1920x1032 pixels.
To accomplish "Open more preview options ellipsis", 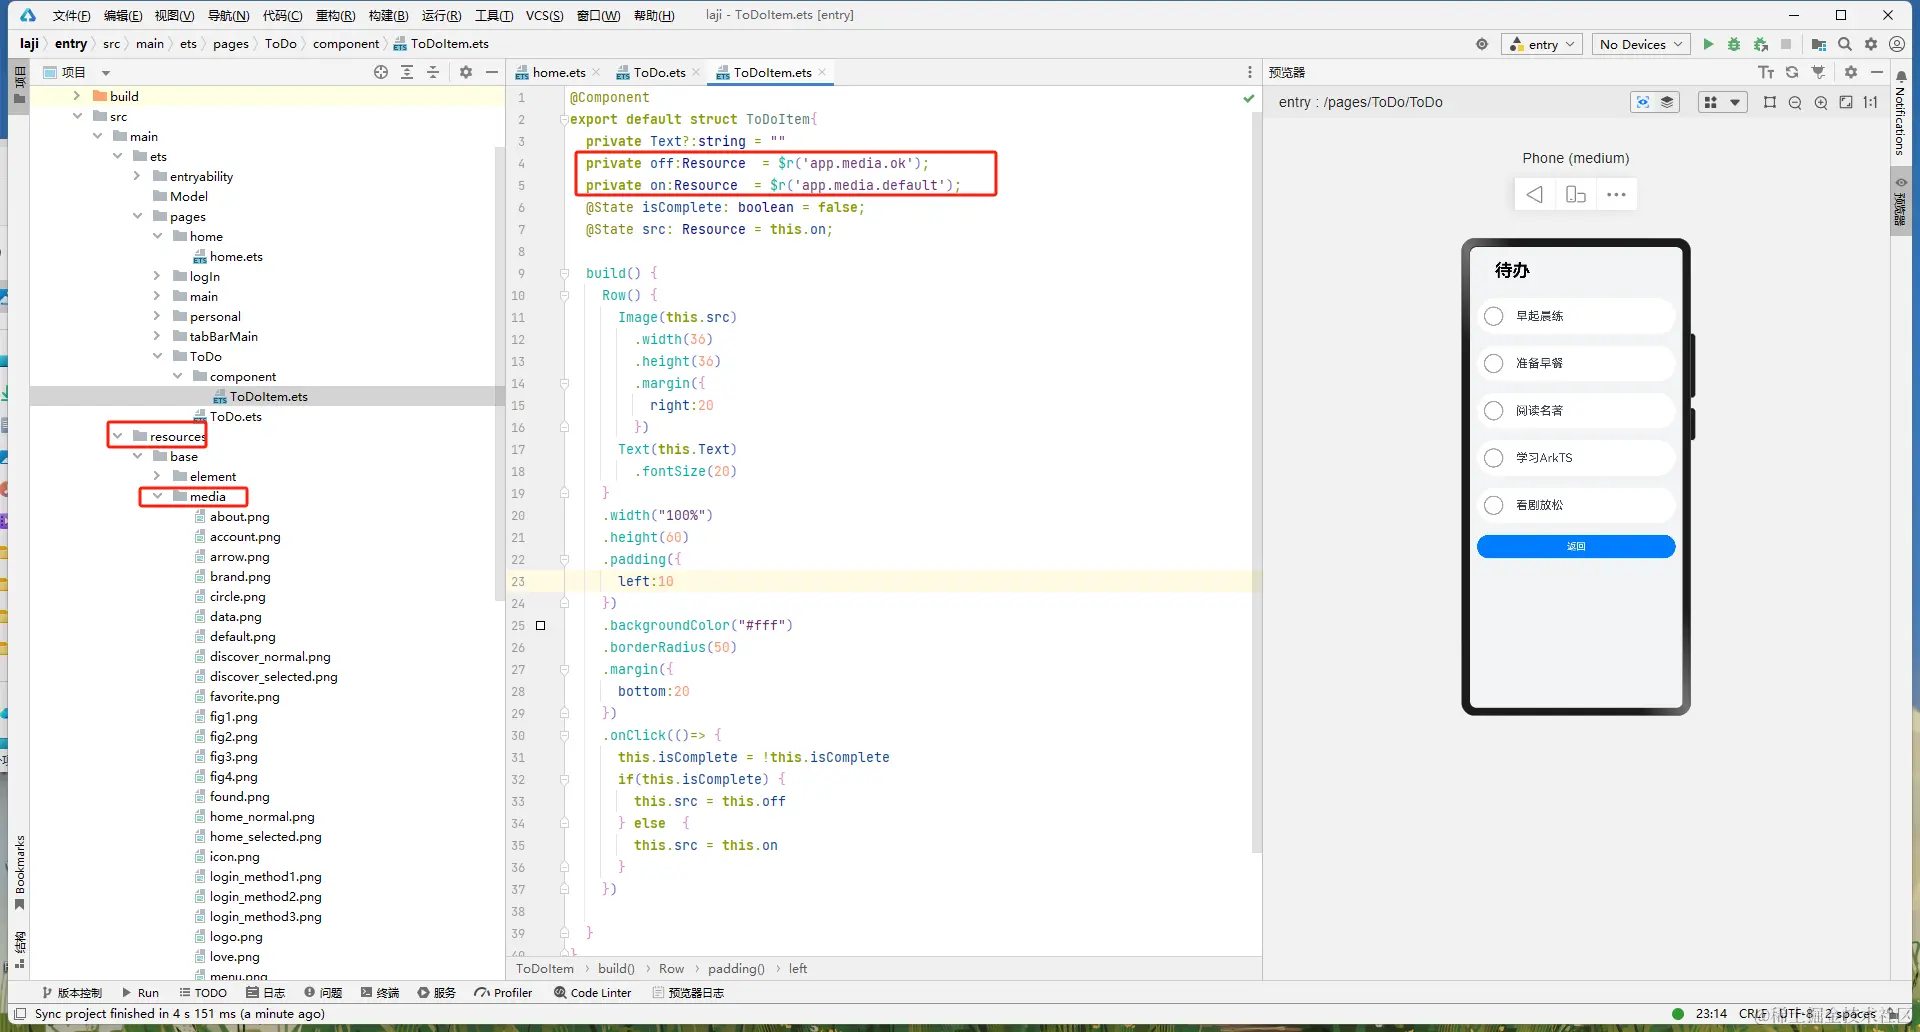I will (x=1616, y=194).
